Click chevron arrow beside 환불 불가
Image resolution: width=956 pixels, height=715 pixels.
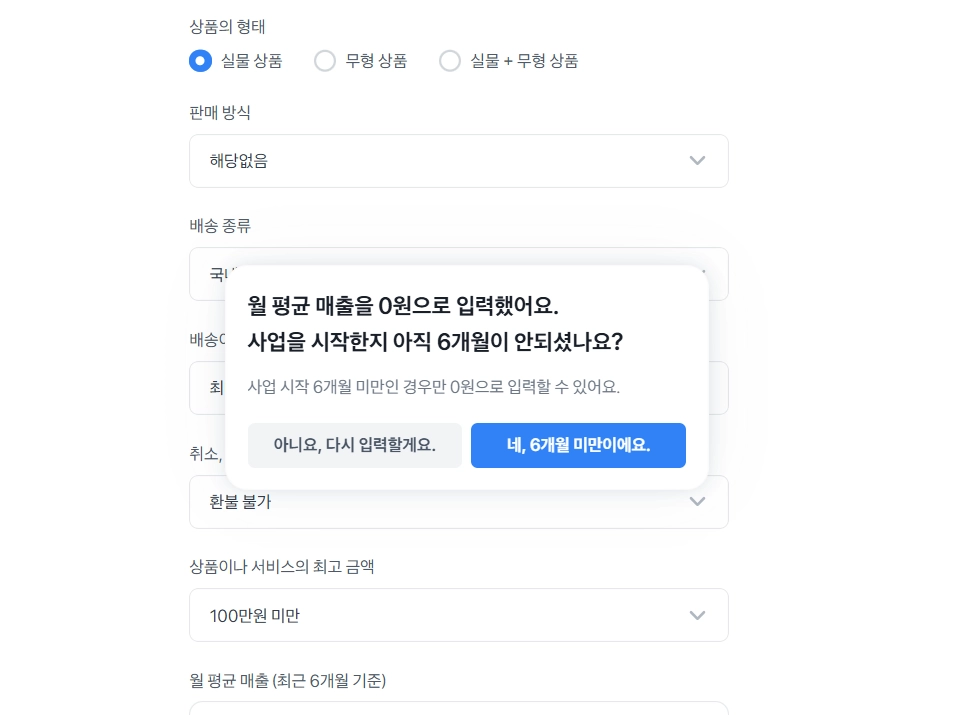pos(697,502)
